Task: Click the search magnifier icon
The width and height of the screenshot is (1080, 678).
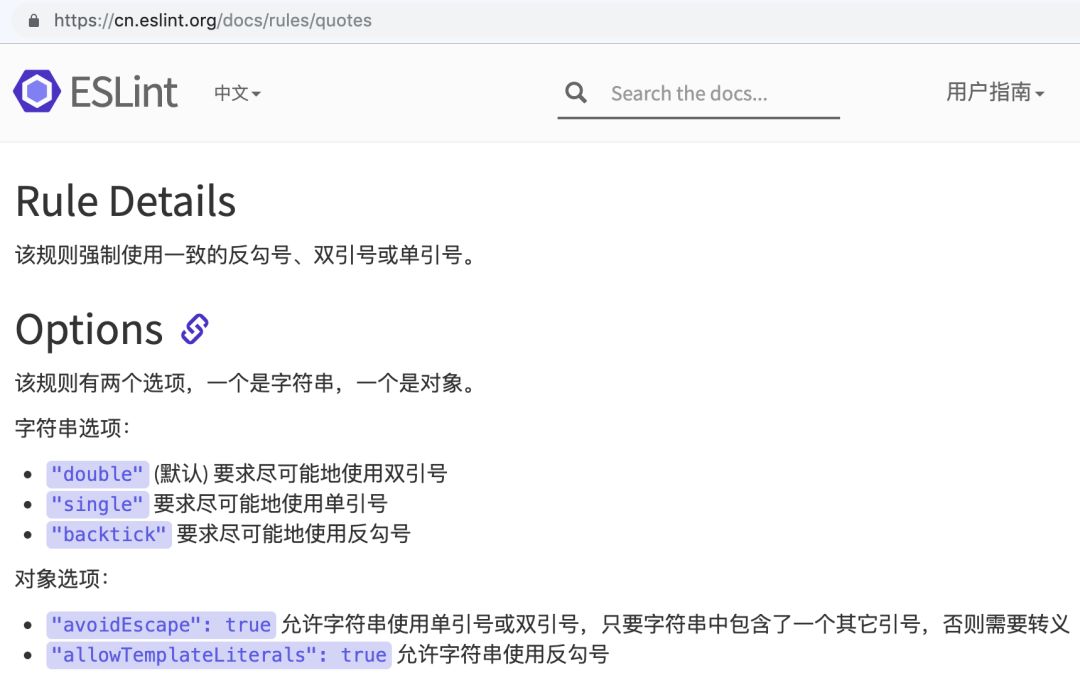Action: click(576, 92)
